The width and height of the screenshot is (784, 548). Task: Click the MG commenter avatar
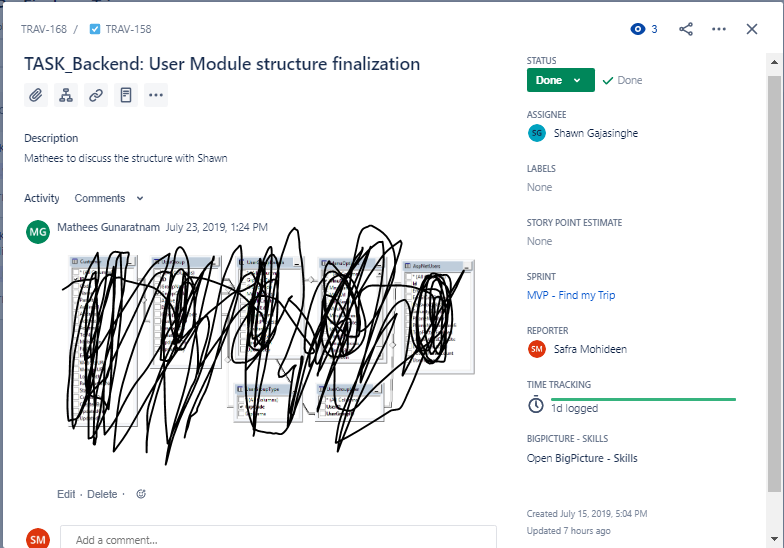pyautogui.click(x=38, y=232)
